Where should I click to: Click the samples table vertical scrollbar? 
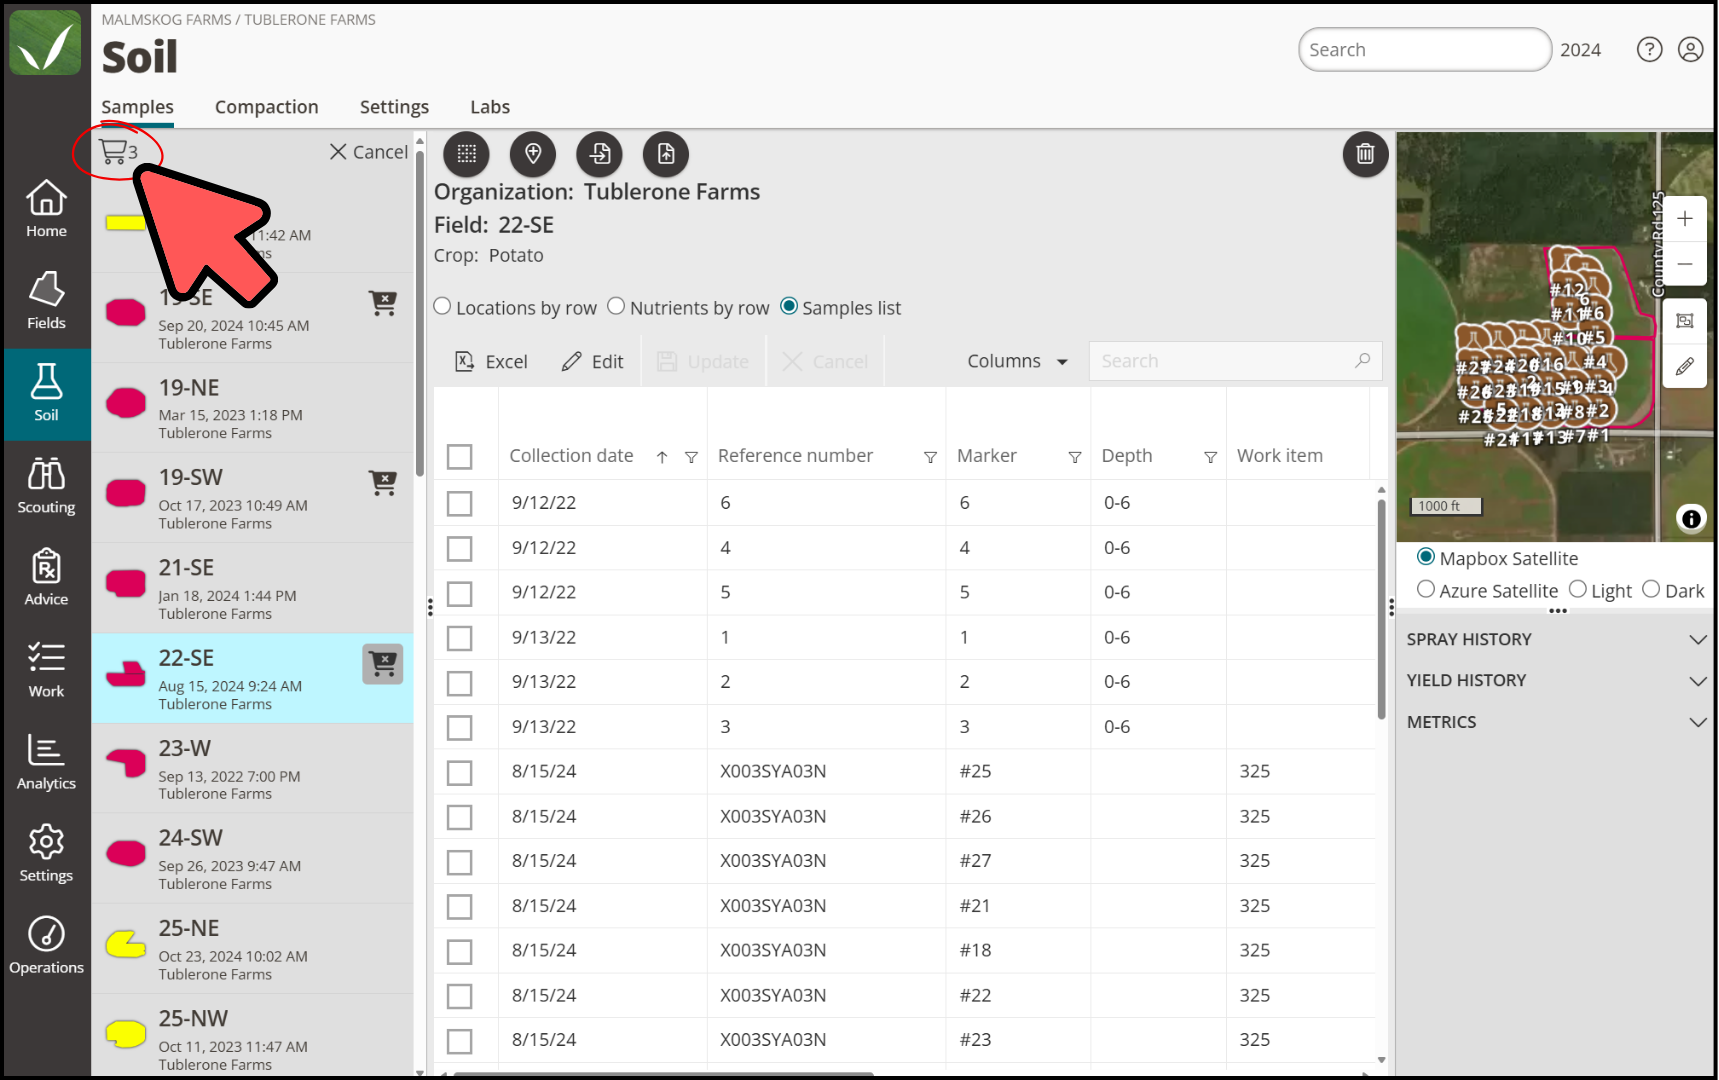click(1381, 610)
